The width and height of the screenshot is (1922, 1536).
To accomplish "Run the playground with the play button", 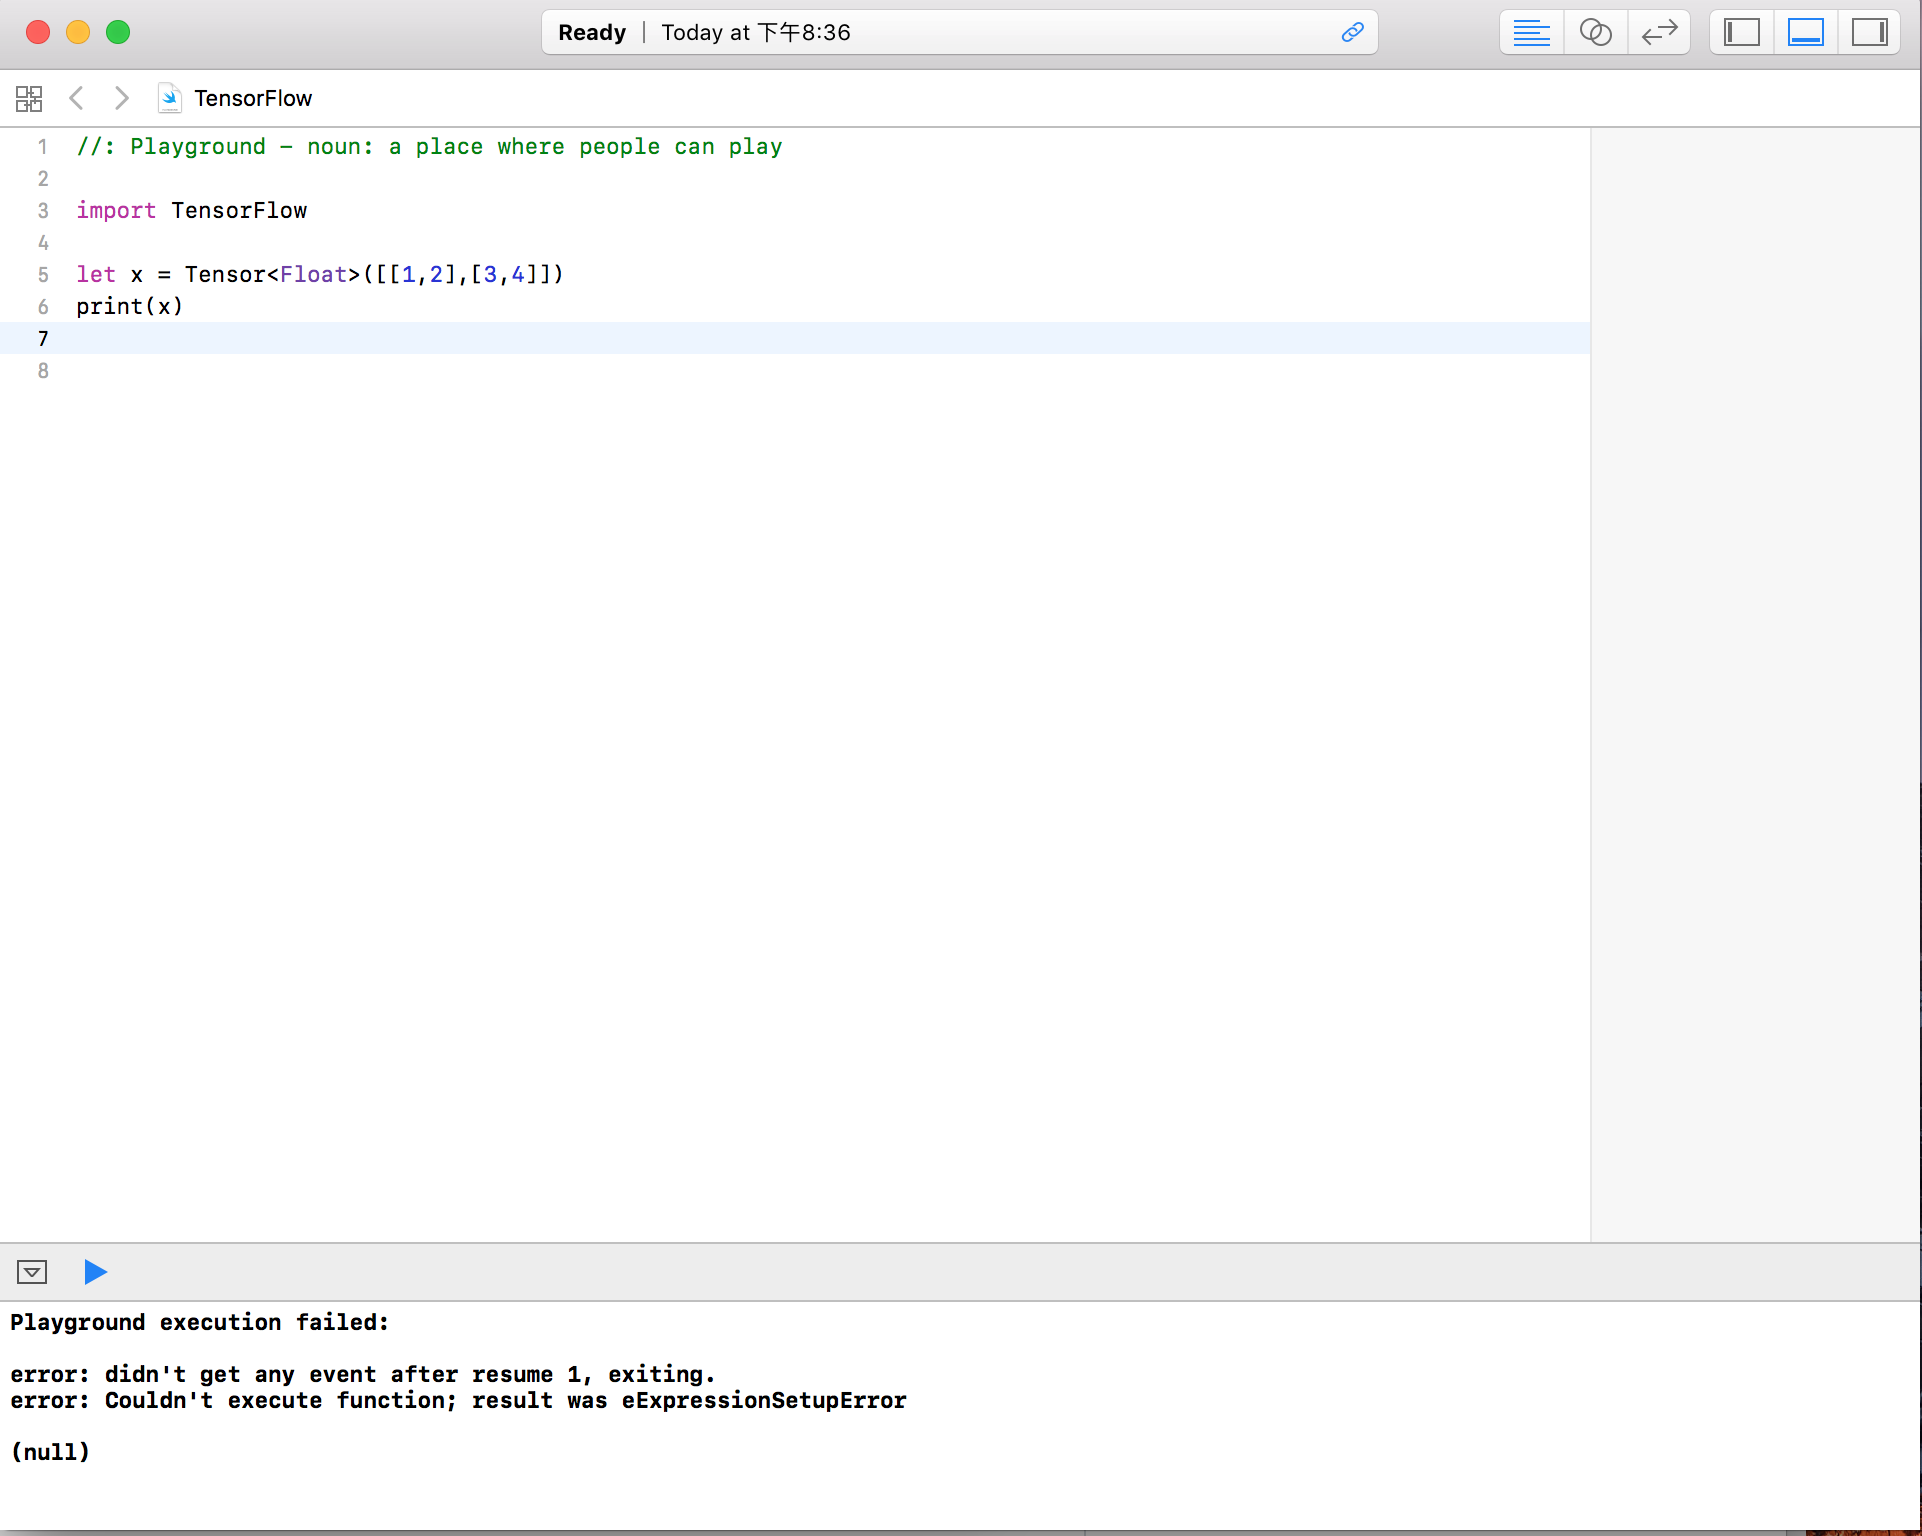I will coord(96,1272).
